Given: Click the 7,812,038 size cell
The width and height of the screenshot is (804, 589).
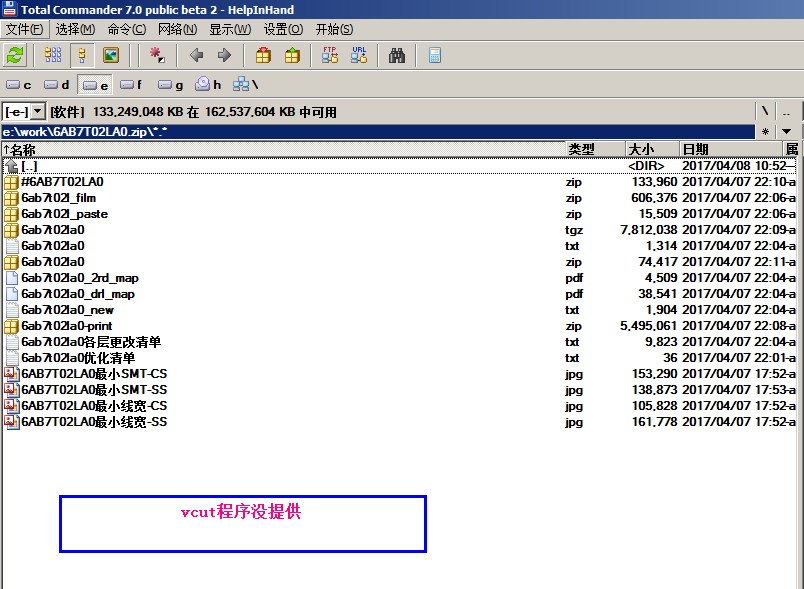Looking at the screenshot, I should click(649, 230).
